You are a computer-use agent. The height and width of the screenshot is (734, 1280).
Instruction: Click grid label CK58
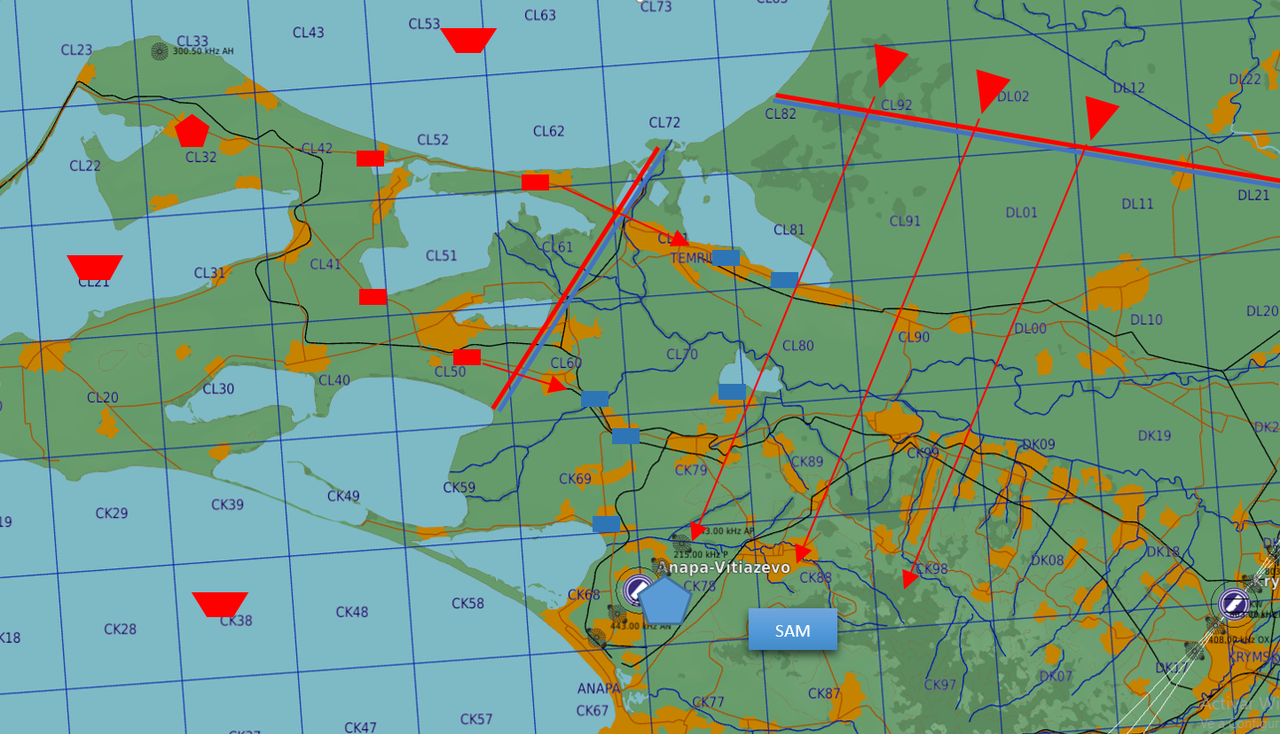pos(468,603)
